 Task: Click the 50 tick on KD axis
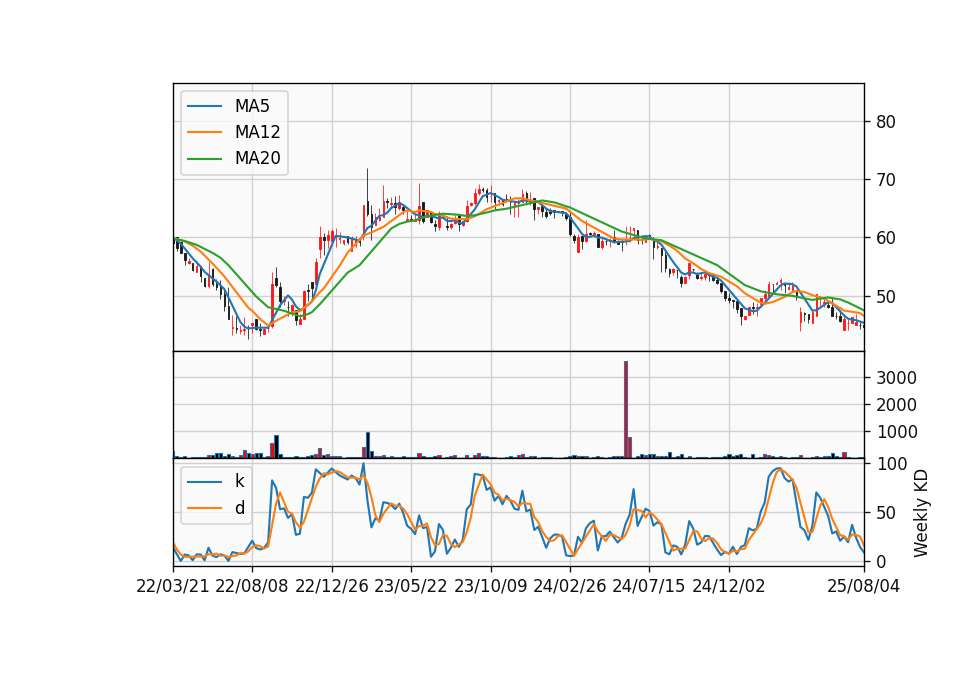885,513
